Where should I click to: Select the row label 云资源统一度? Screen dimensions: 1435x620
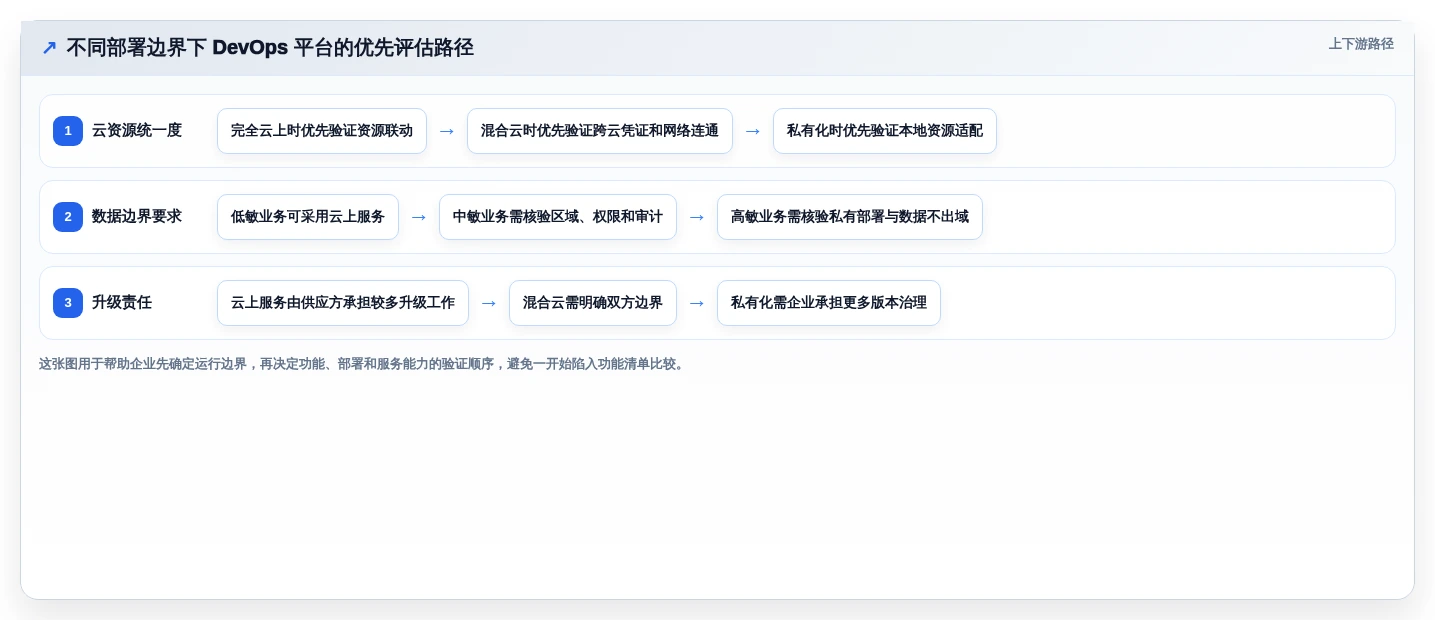click(x=137, y=130)
